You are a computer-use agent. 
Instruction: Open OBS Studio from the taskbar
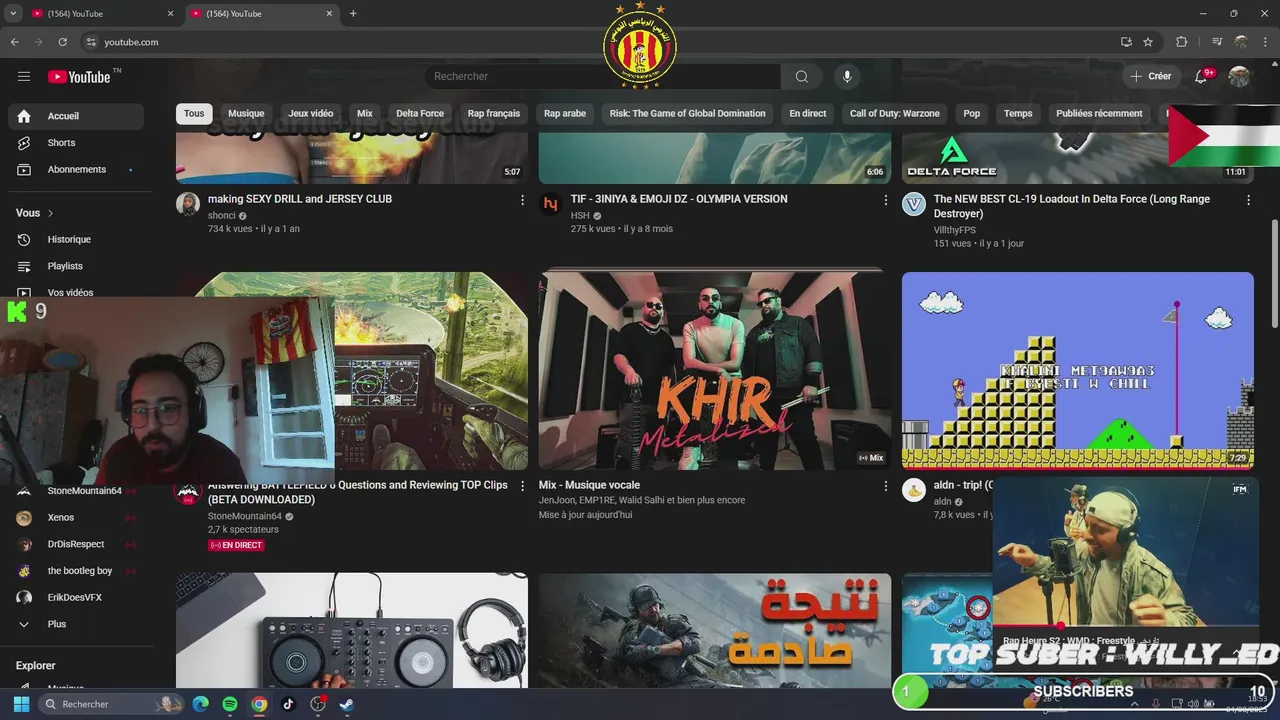coord(318,704)
